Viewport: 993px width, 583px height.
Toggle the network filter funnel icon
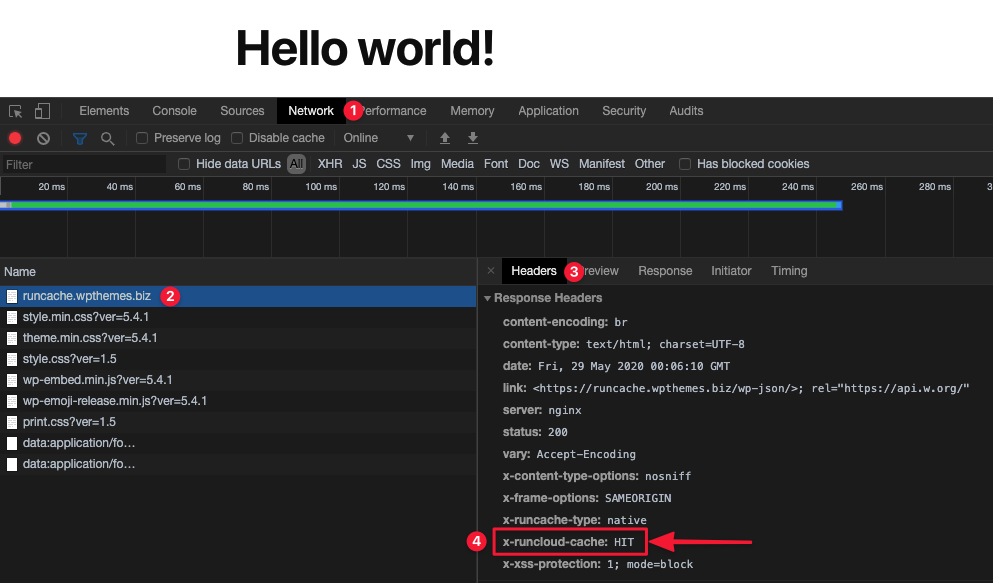tap(80, 138)
